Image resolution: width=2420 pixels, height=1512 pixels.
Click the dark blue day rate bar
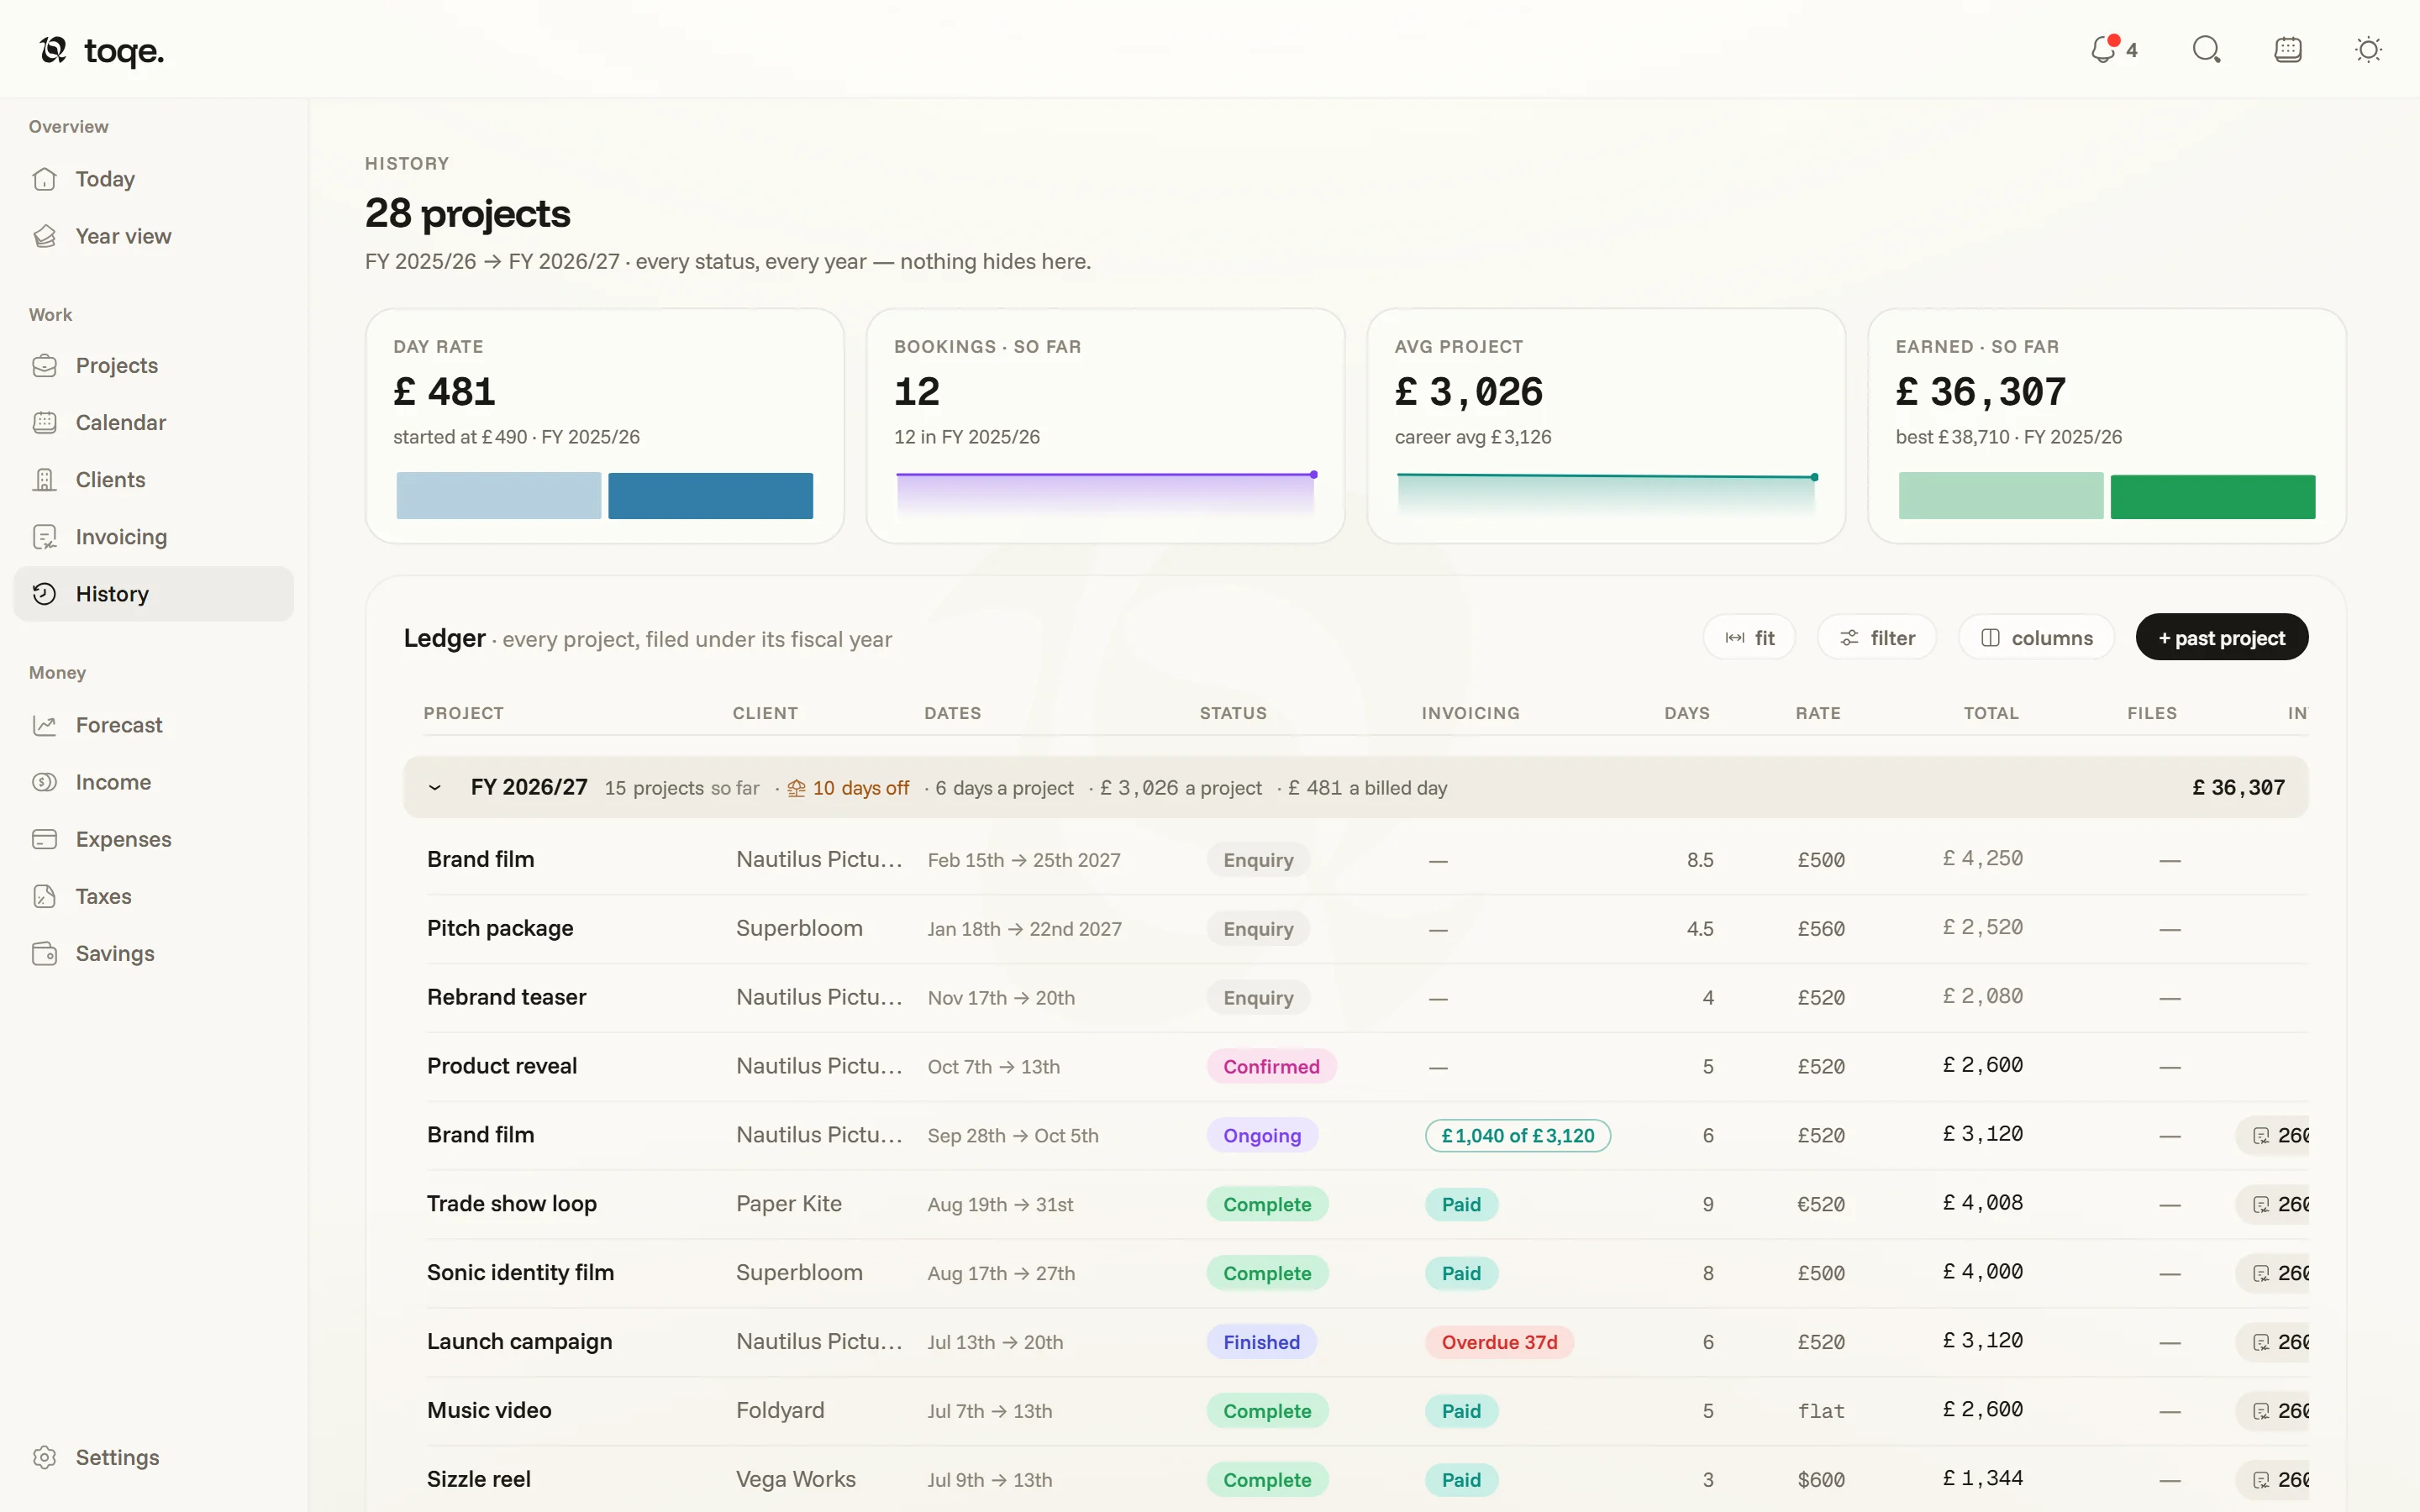[x=710, y=496]
